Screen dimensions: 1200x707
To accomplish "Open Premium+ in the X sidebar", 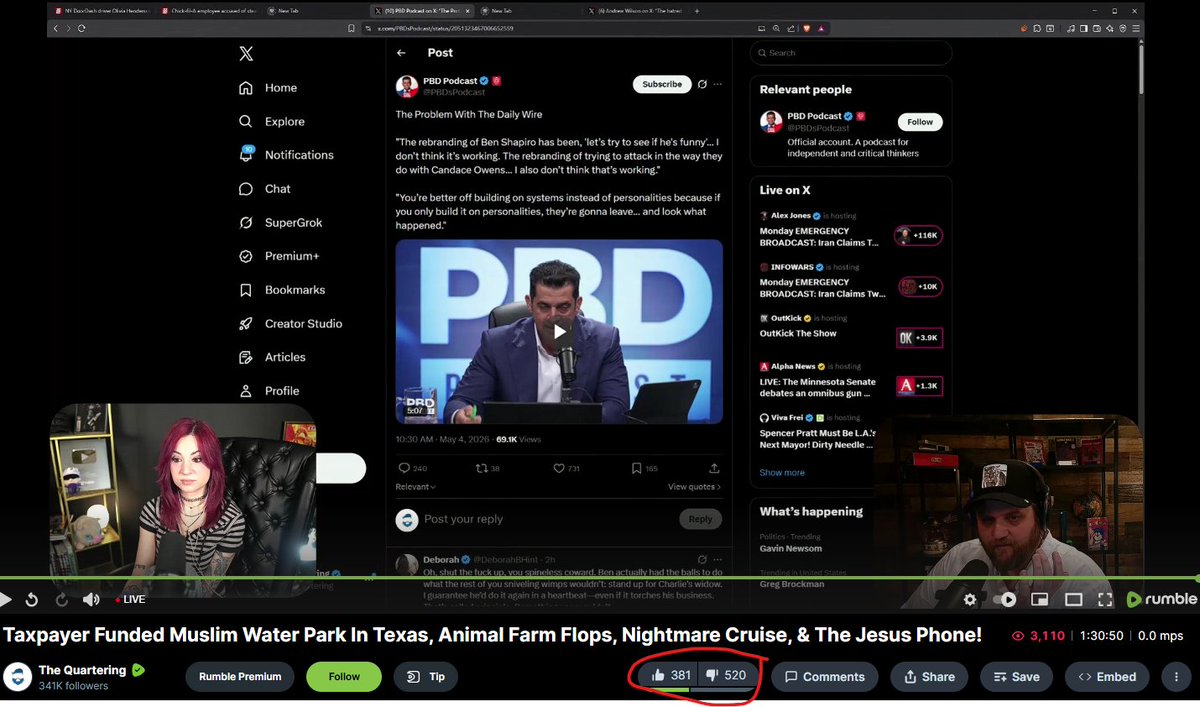I will 279,256.
